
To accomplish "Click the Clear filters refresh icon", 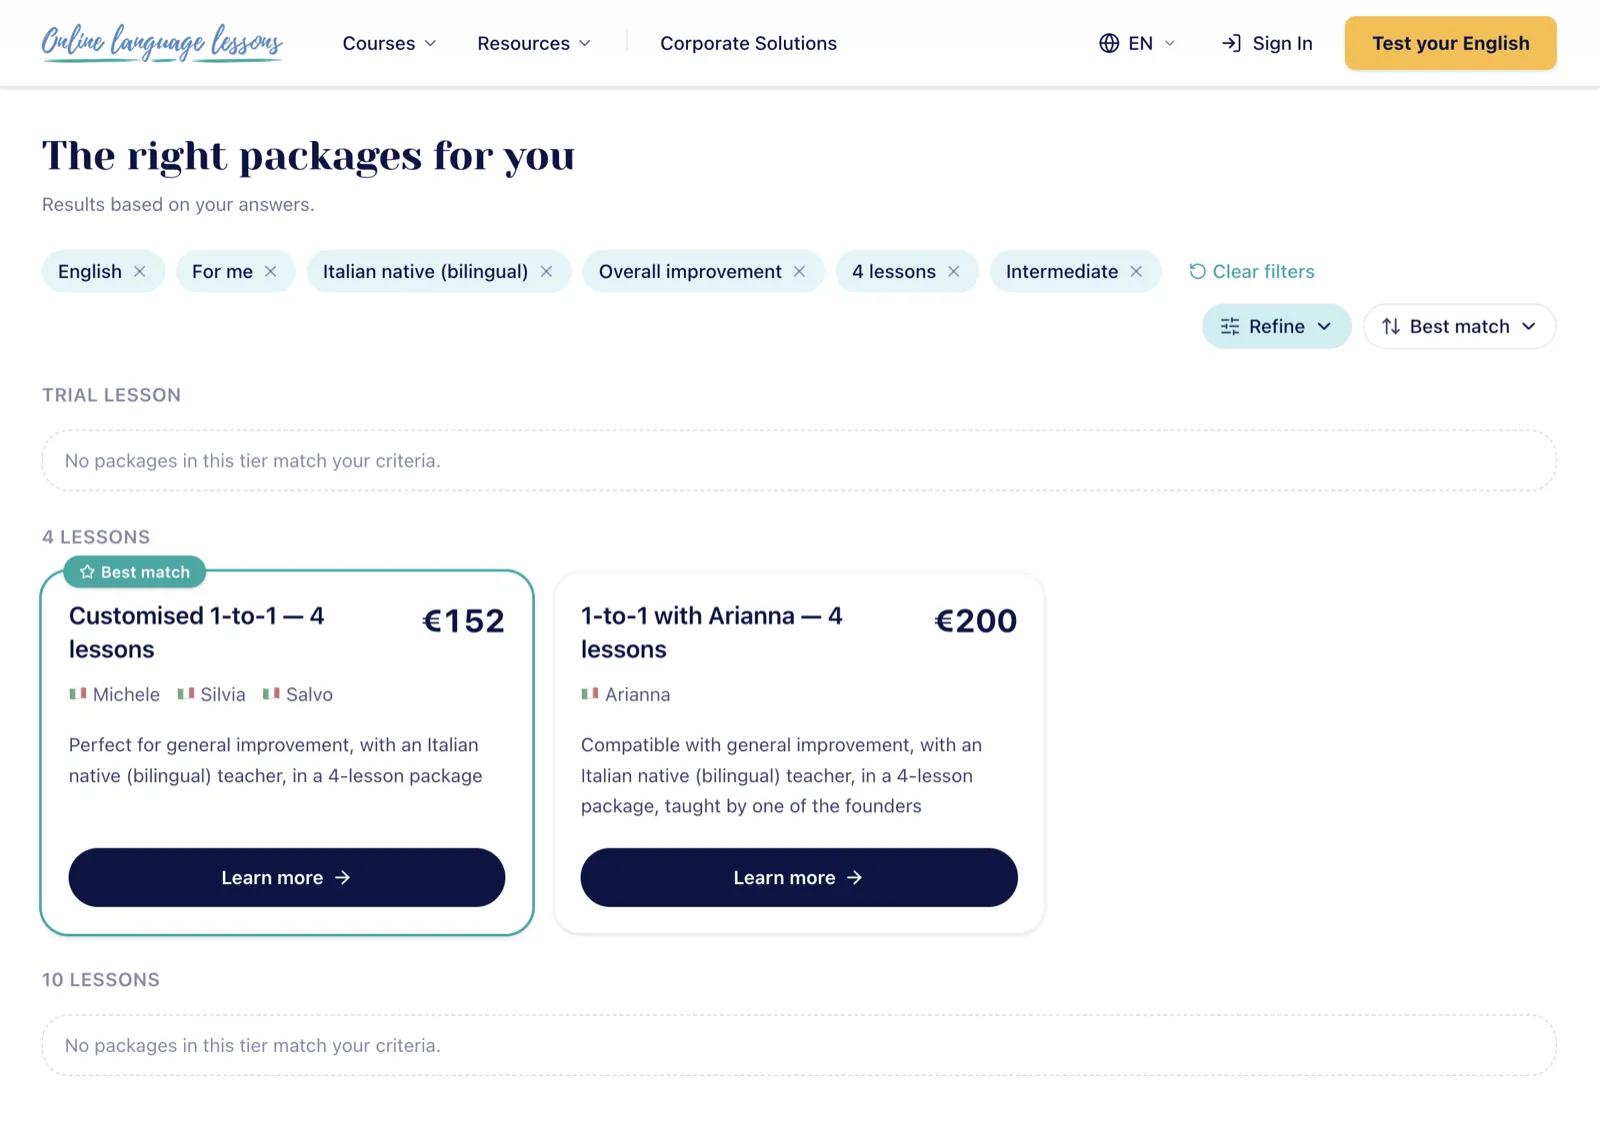I will pyautogui.click(x=1197, y=271).
